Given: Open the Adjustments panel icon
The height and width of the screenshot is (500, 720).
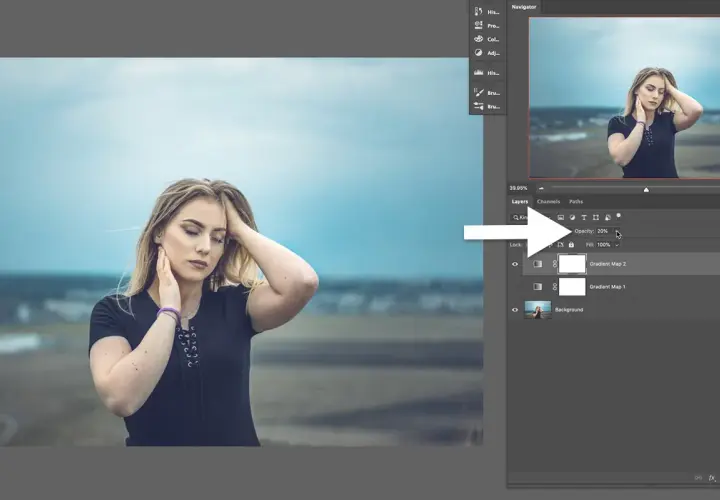Looking at the screenshot, I should (478, 53).
